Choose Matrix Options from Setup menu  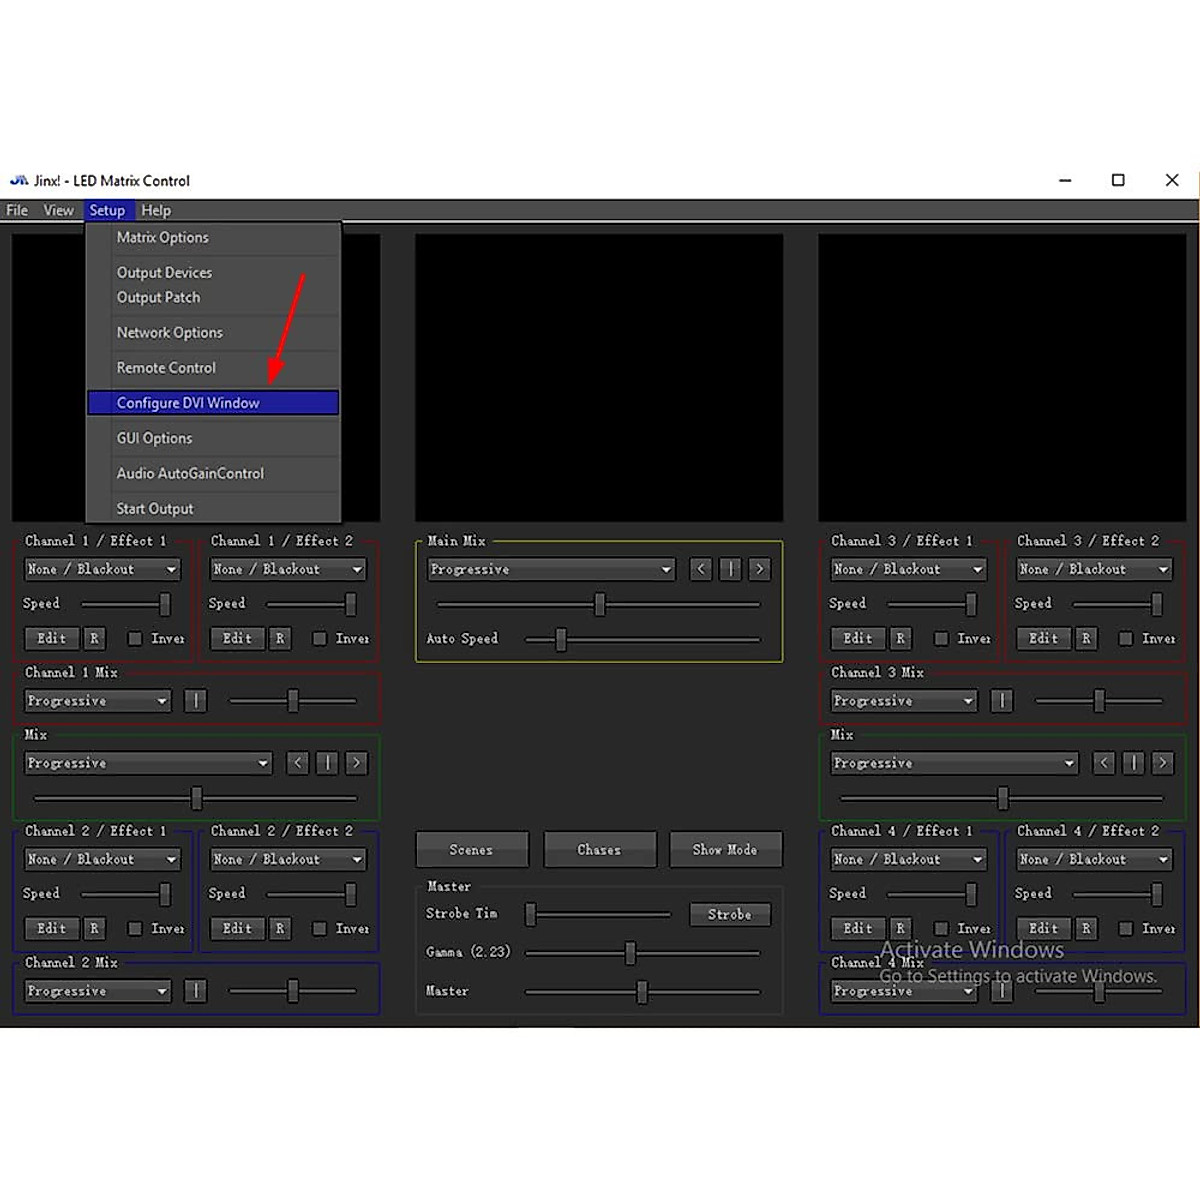[163, 237]
